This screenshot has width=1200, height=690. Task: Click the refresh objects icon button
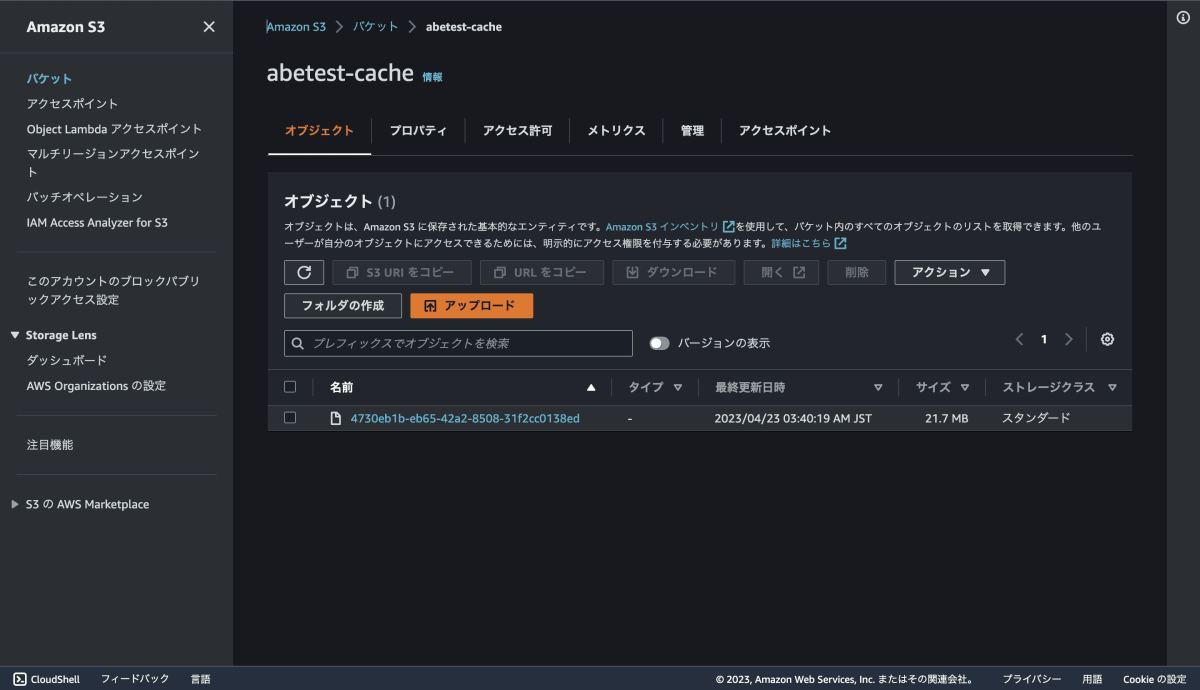coord(304,272)
